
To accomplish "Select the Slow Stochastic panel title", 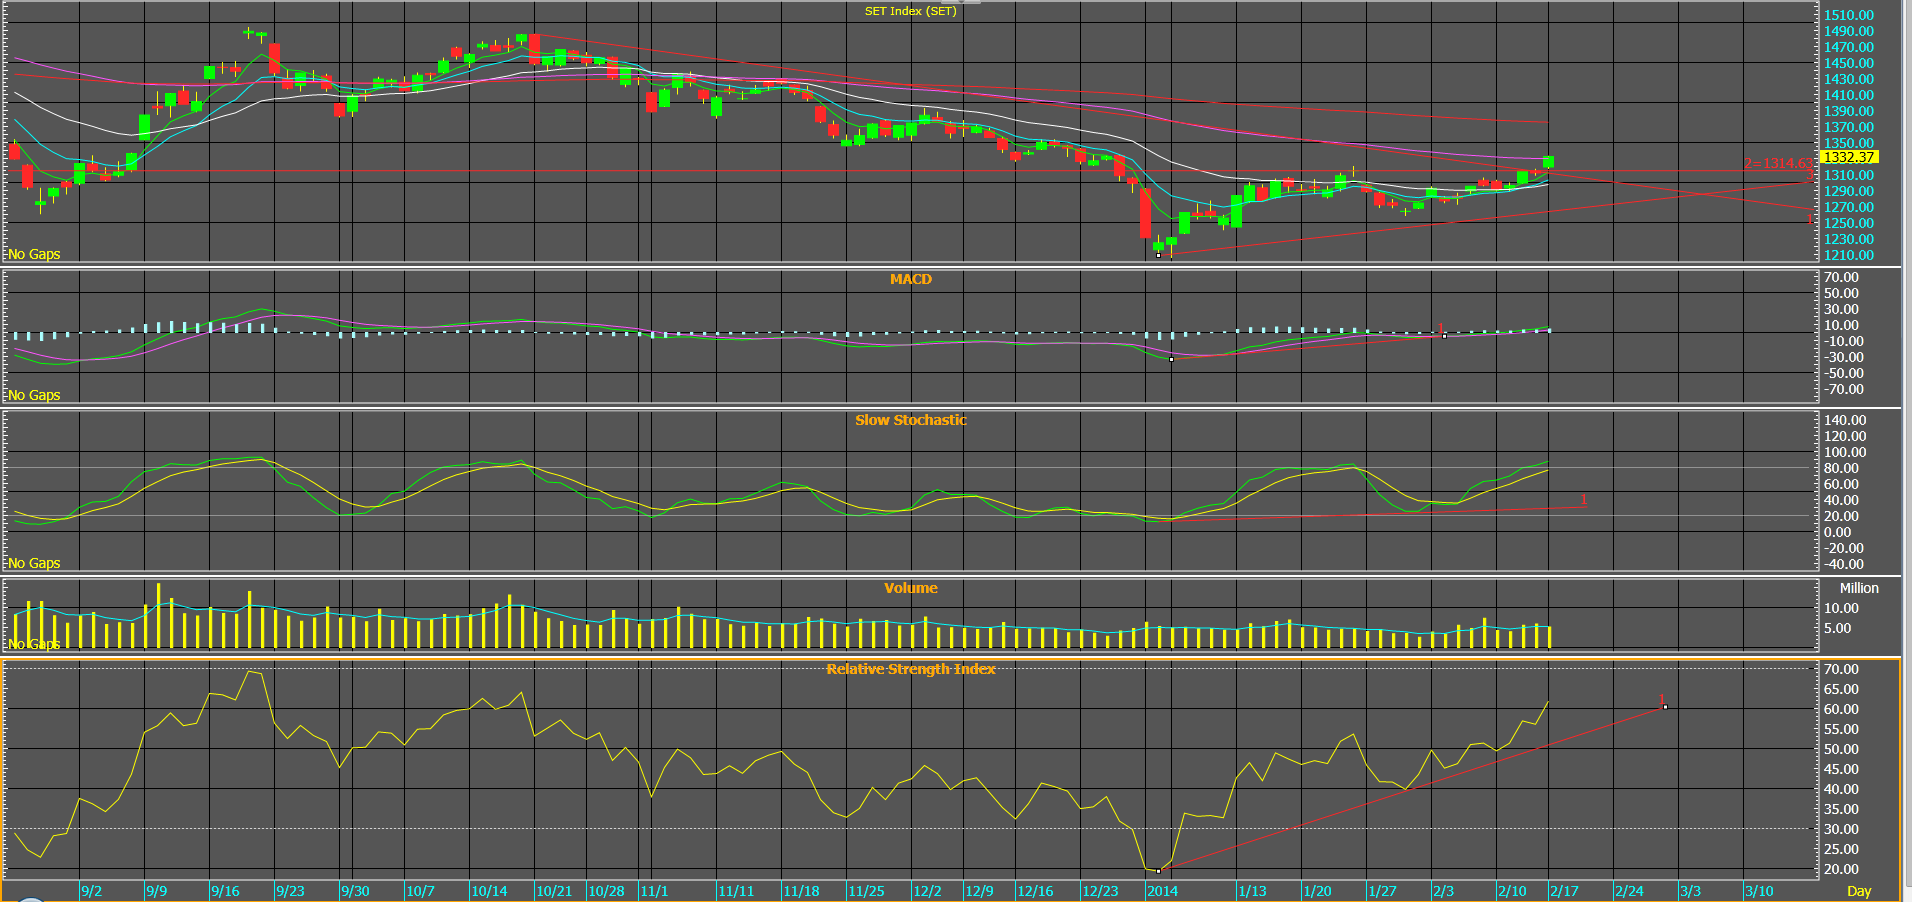I will 910,420.
